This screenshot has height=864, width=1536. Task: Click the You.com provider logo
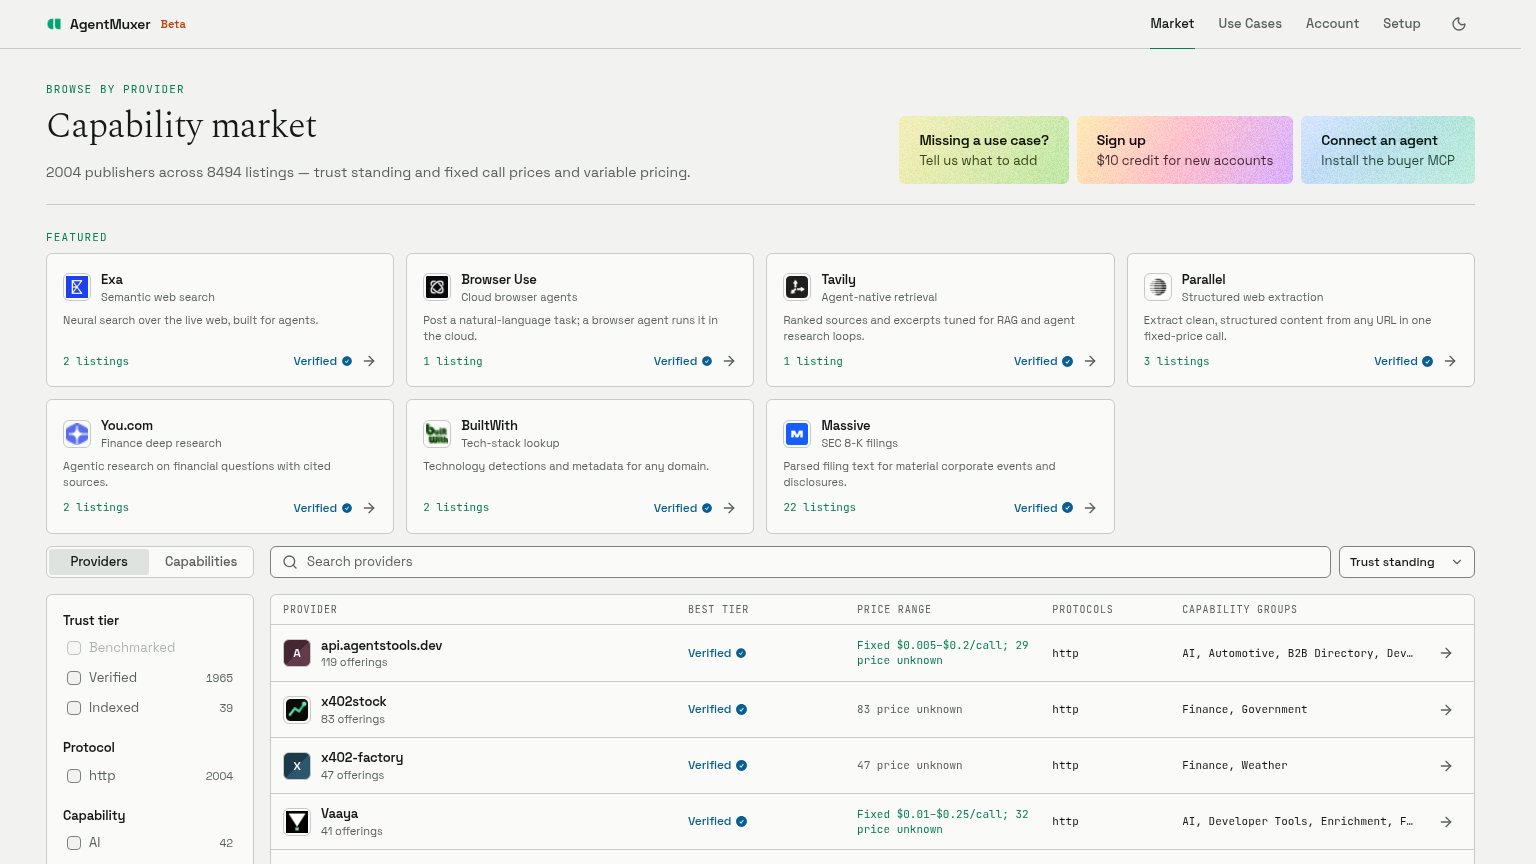[x=77, y=433]
